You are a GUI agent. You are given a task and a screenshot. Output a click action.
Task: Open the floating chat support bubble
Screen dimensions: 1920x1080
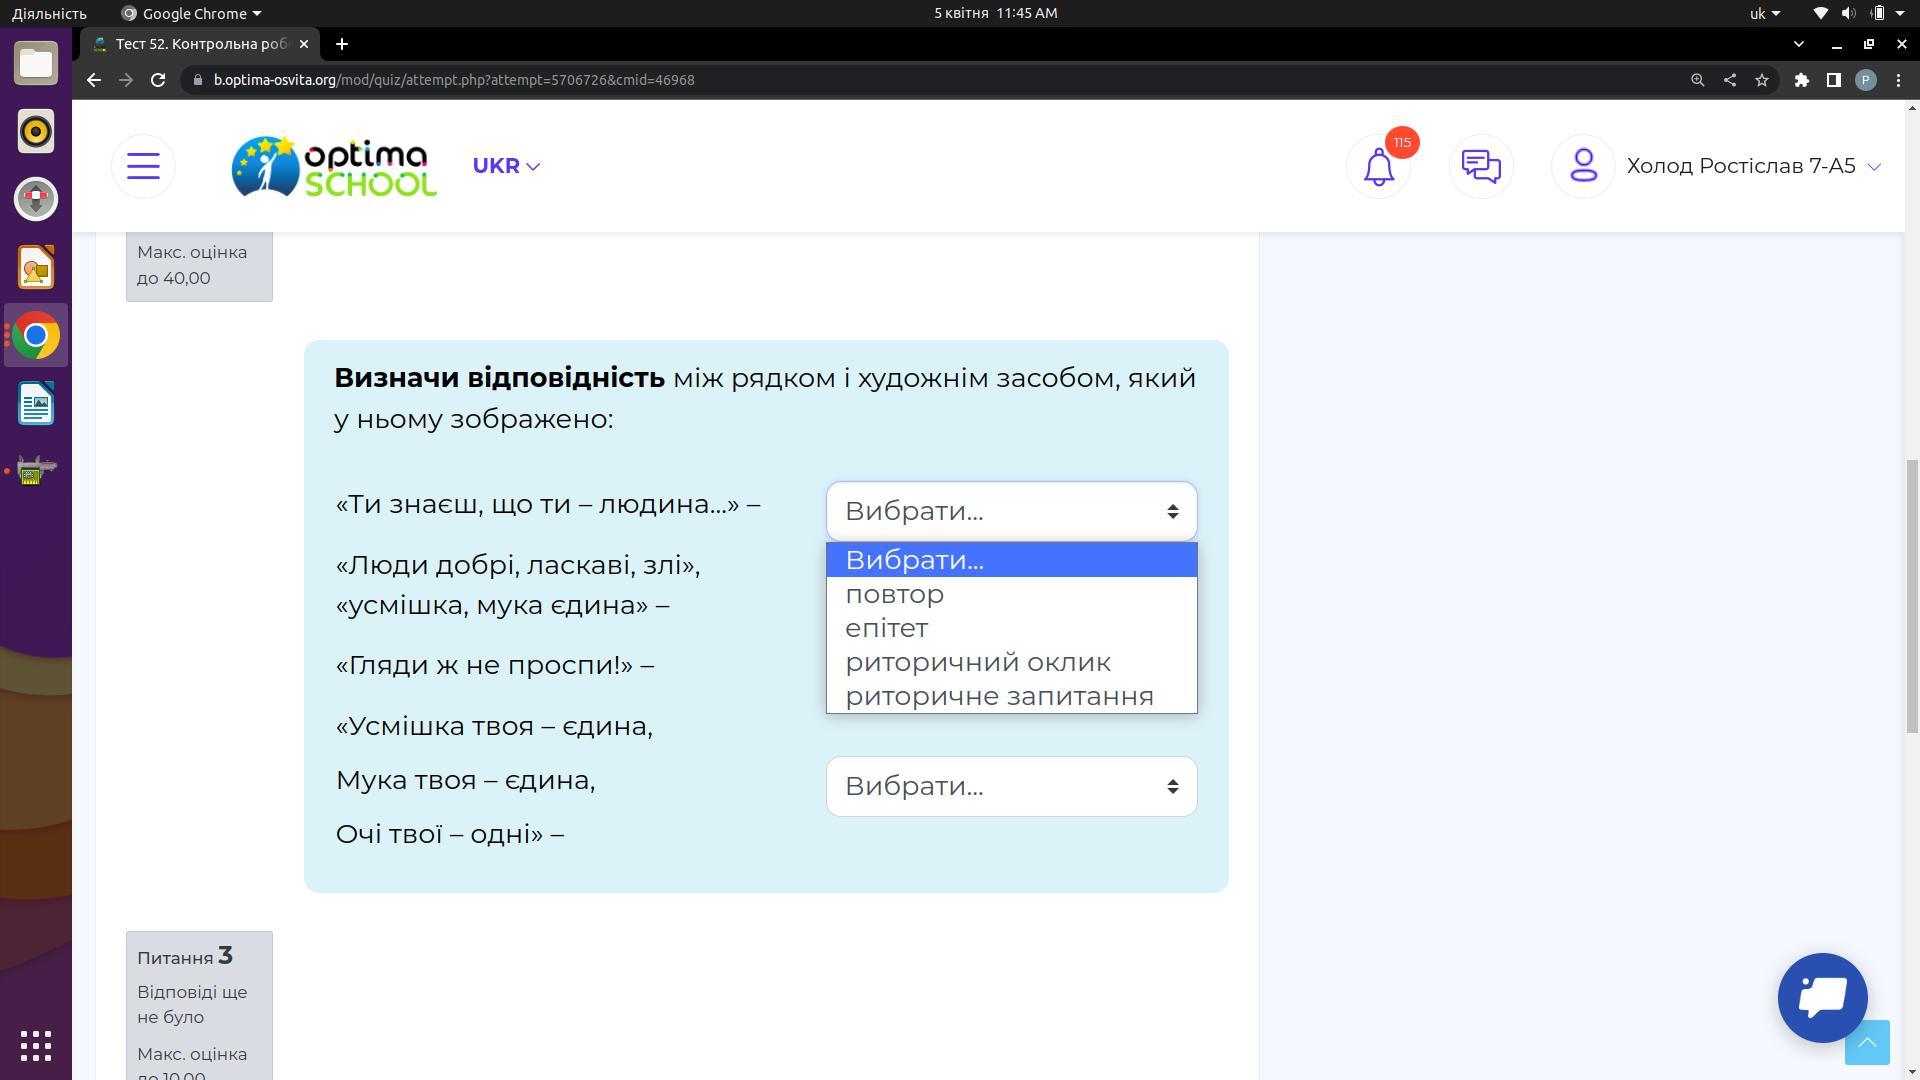pyautogui.click(x=1822, y=997)
